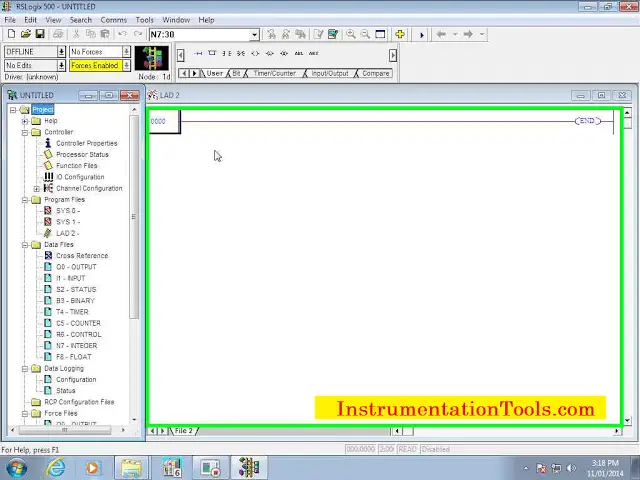Select rung number 0000

click(158, 121)
